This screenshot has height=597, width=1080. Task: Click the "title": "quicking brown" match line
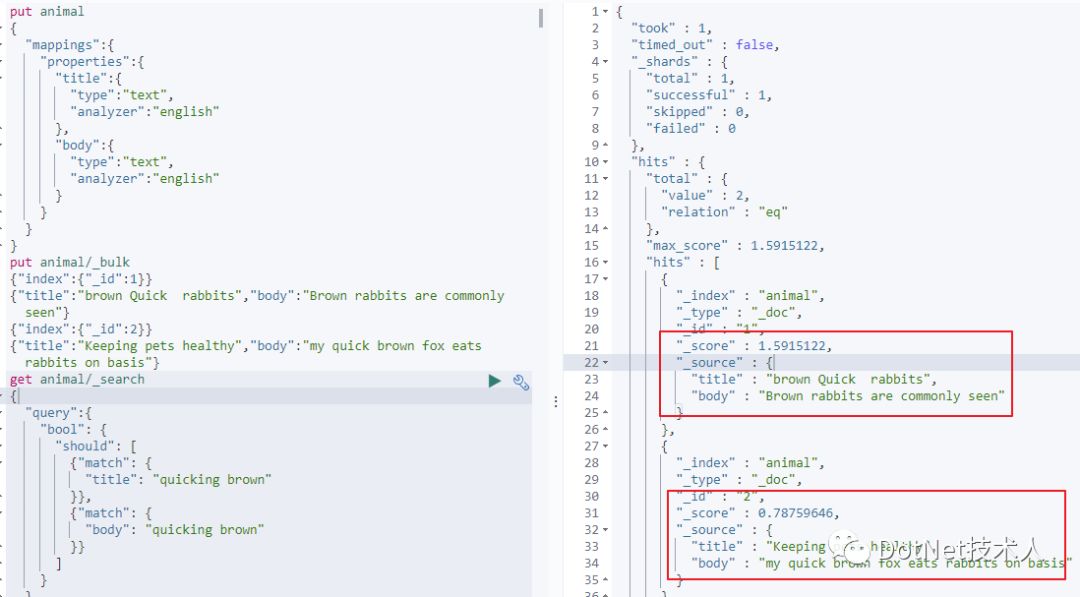click(178, 479)
